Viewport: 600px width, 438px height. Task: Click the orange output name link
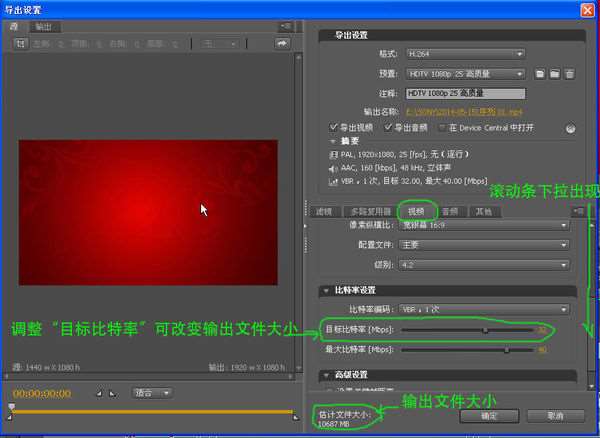tap(464, 112)
